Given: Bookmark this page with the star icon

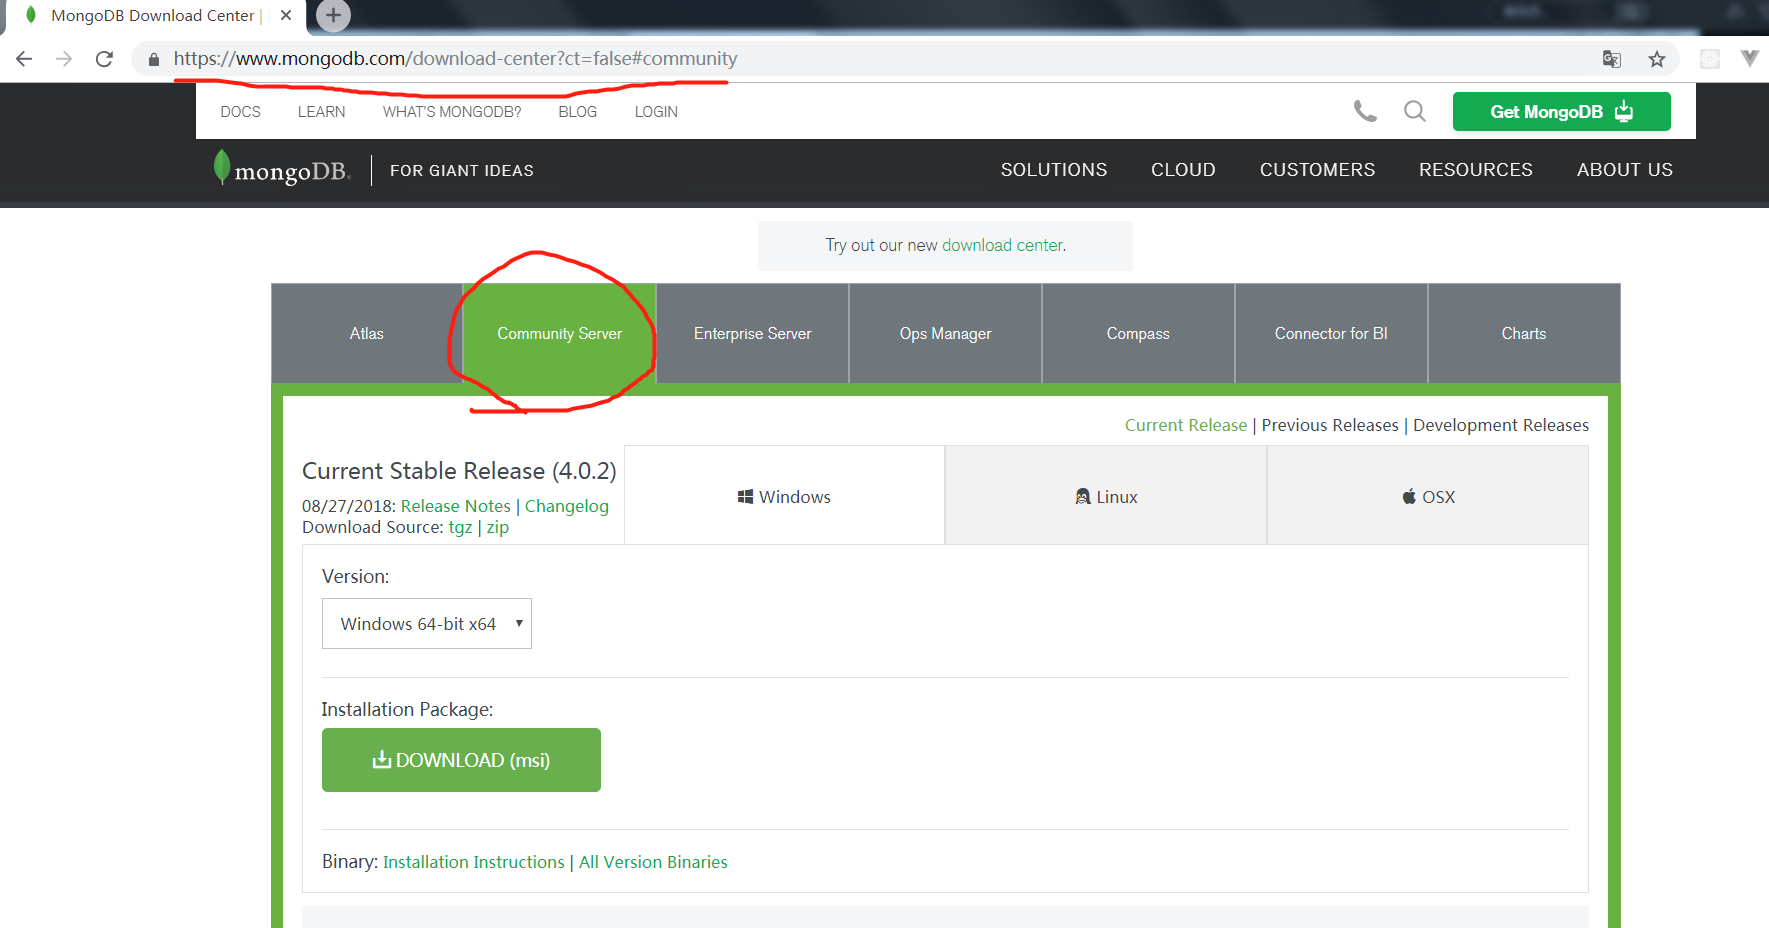Looking at the screenshot, I should 1657,59.
